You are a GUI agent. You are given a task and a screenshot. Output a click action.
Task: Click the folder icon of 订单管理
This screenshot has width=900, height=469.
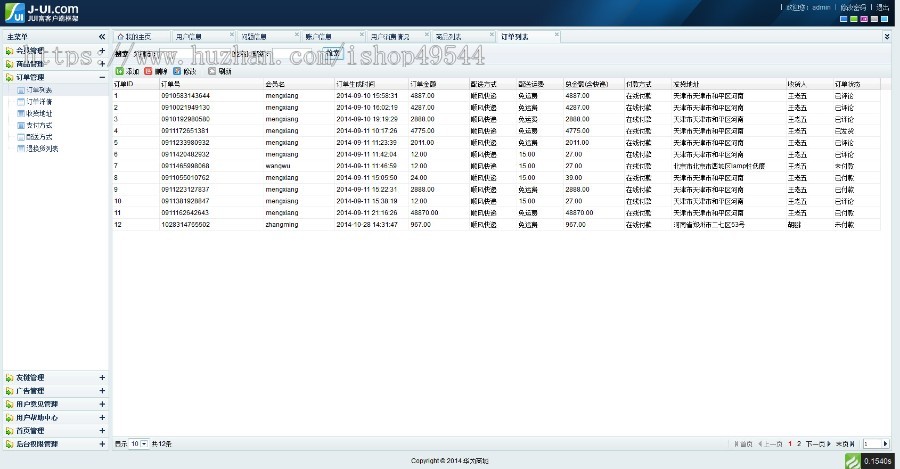click(x=9, y=77)
